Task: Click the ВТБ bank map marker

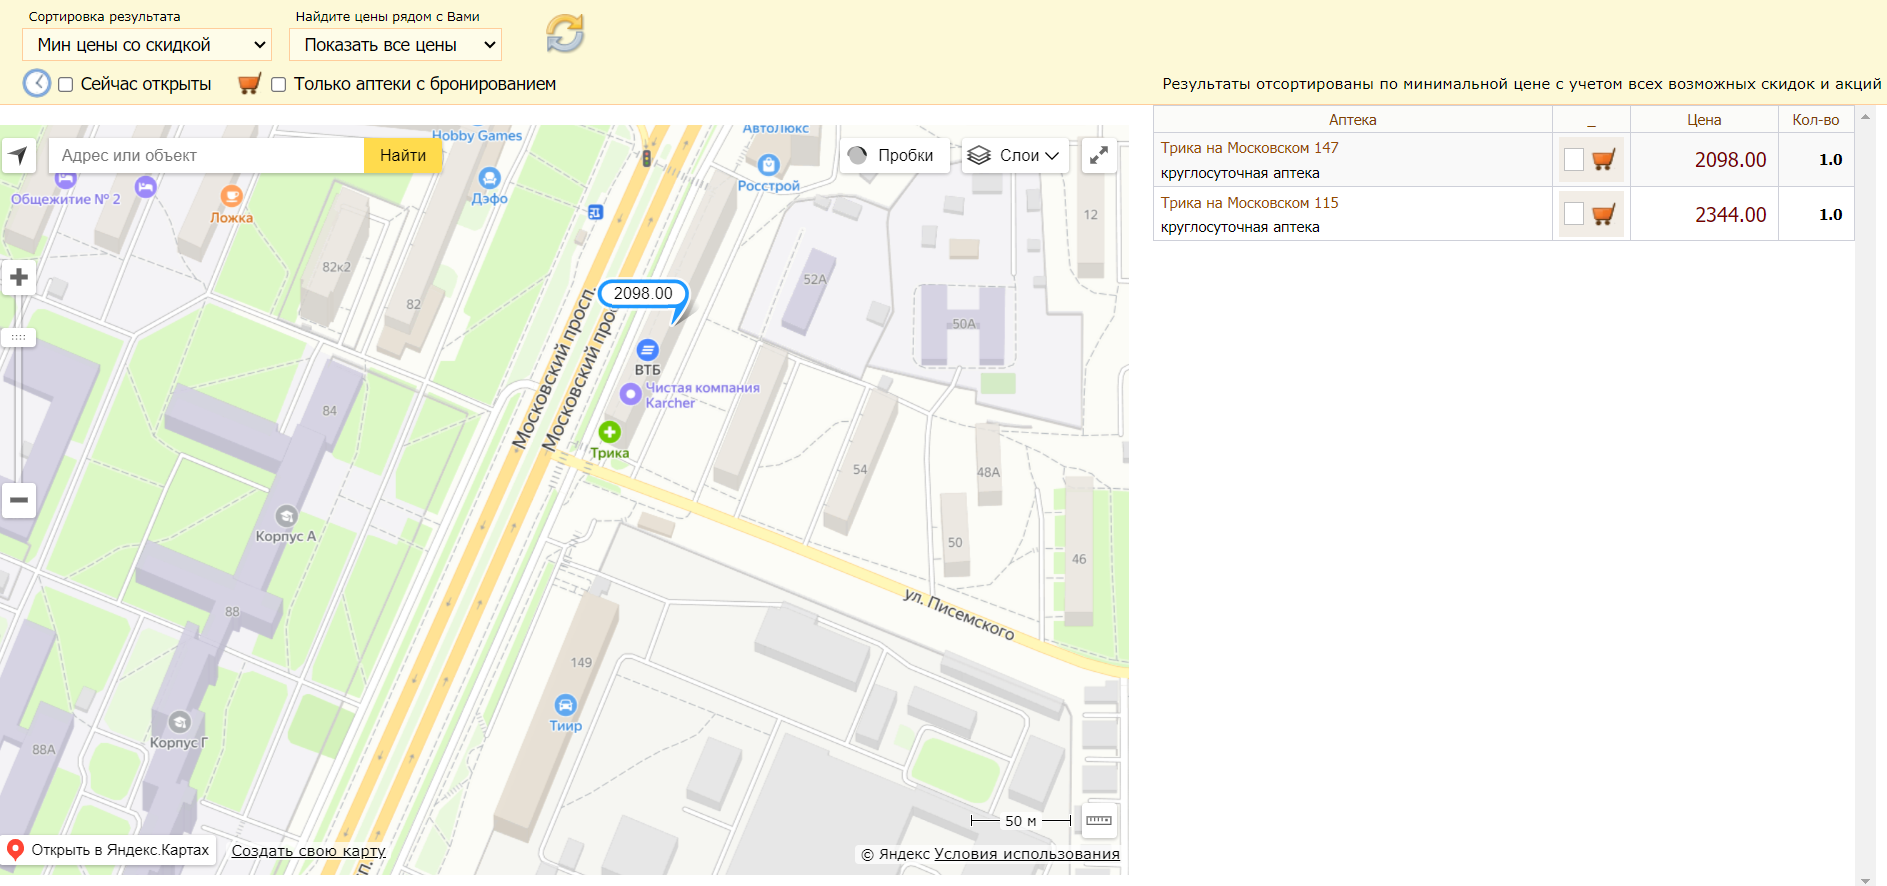Action: tap(648, 350)
